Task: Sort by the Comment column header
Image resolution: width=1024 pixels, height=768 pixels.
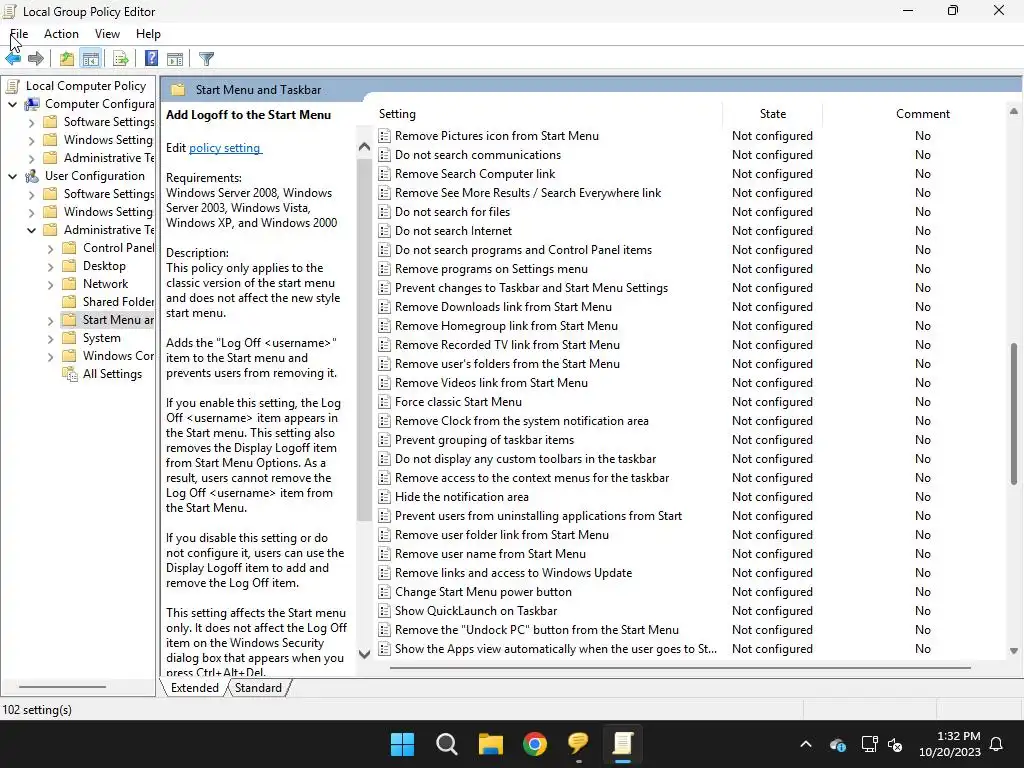Action: click(922, 114)
